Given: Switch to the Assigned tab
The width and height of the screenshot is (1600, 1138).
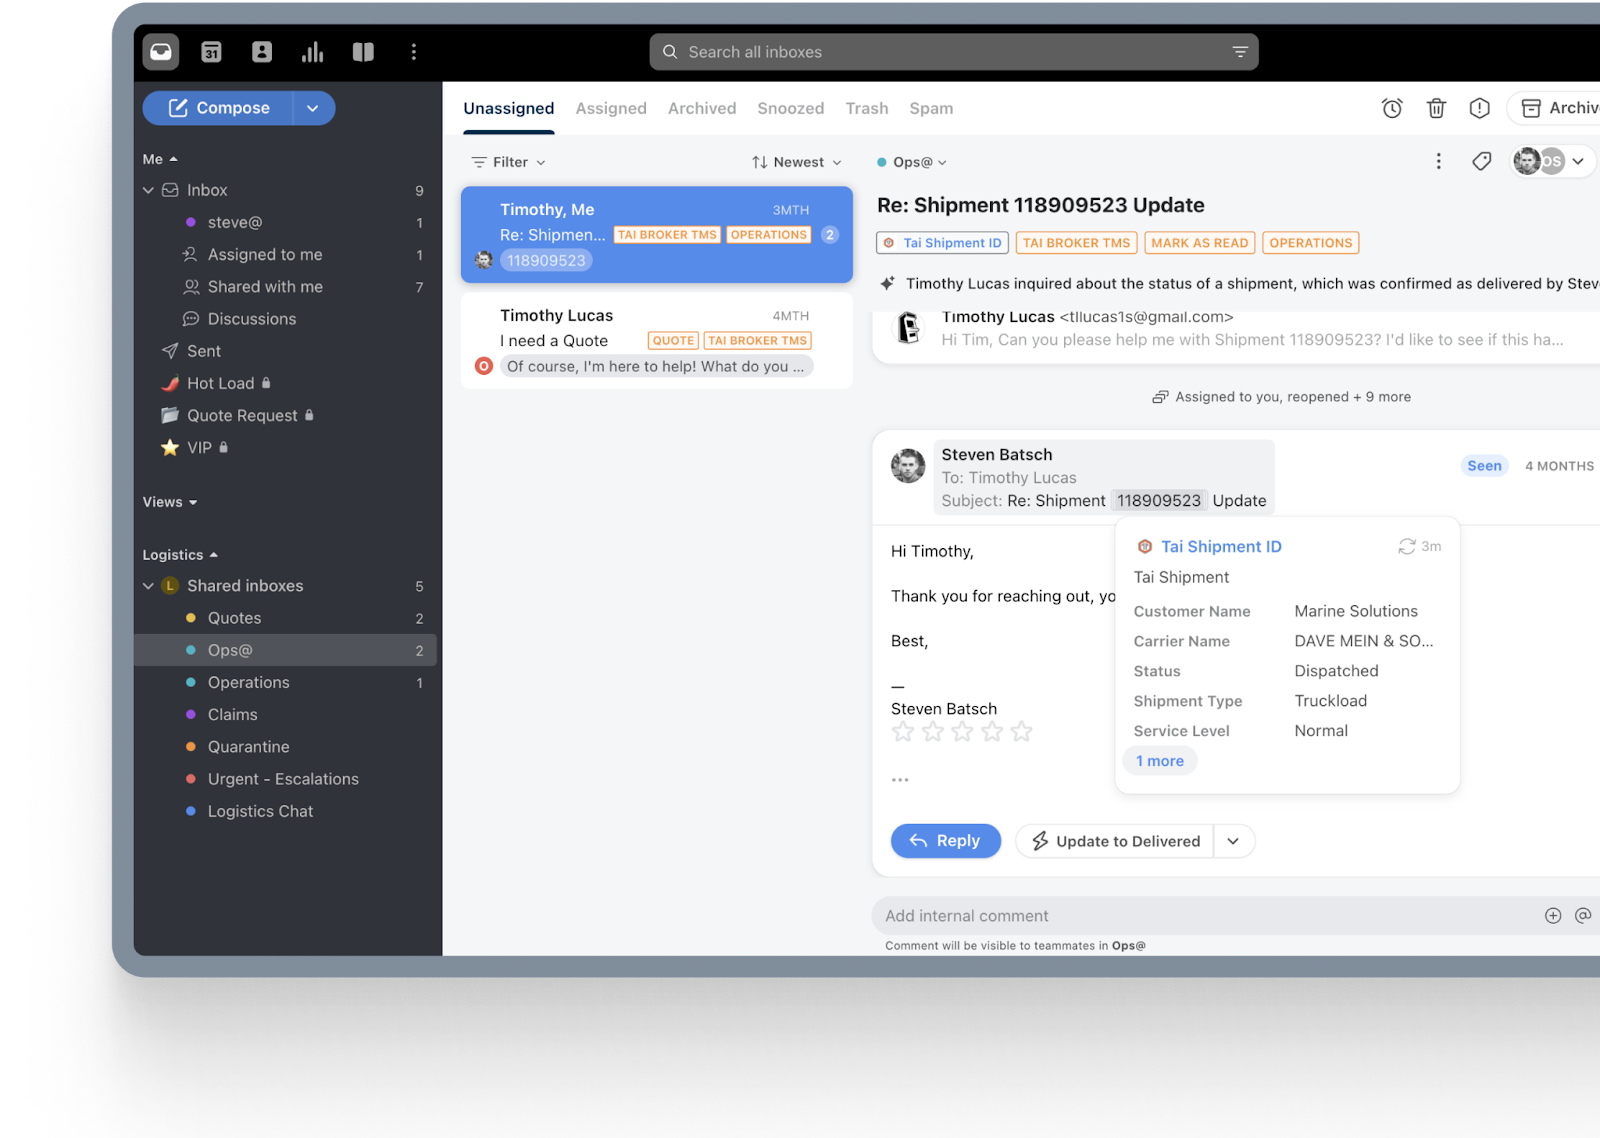Looking at the screenshot, I should [611, 108].
